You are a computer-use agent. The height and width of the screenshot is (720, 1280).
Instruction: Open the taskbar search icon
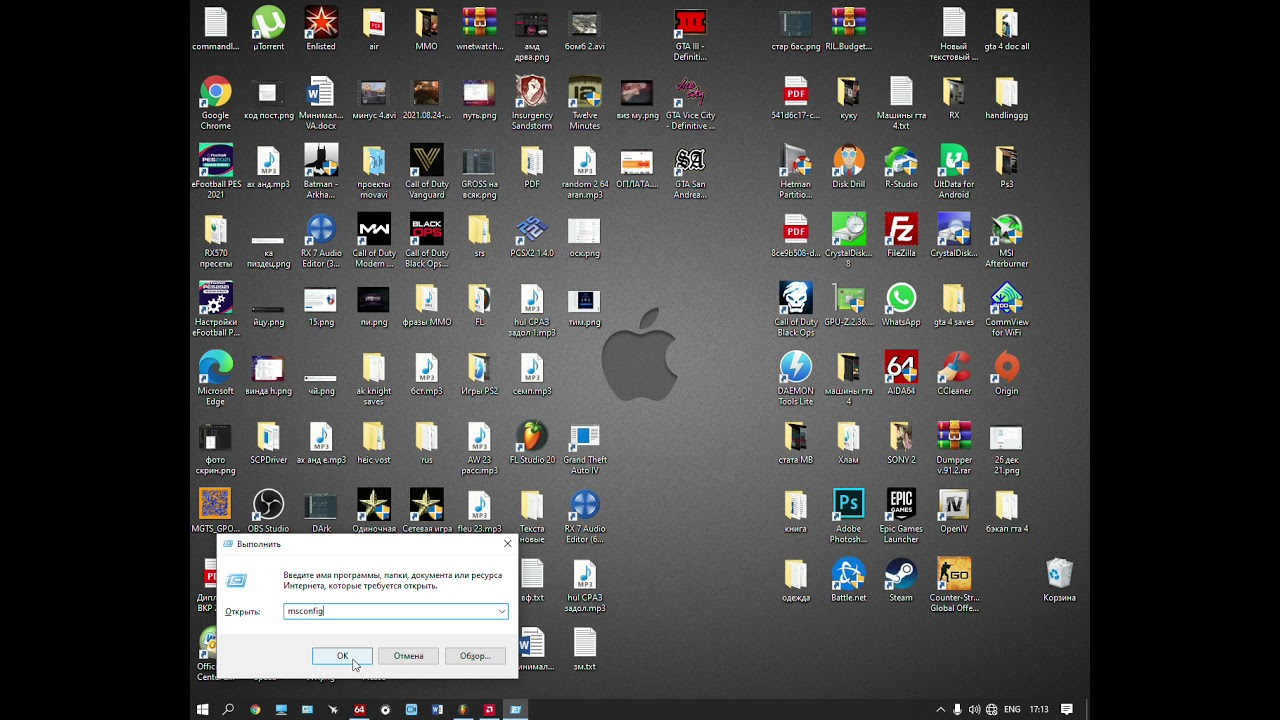(229, 709)
